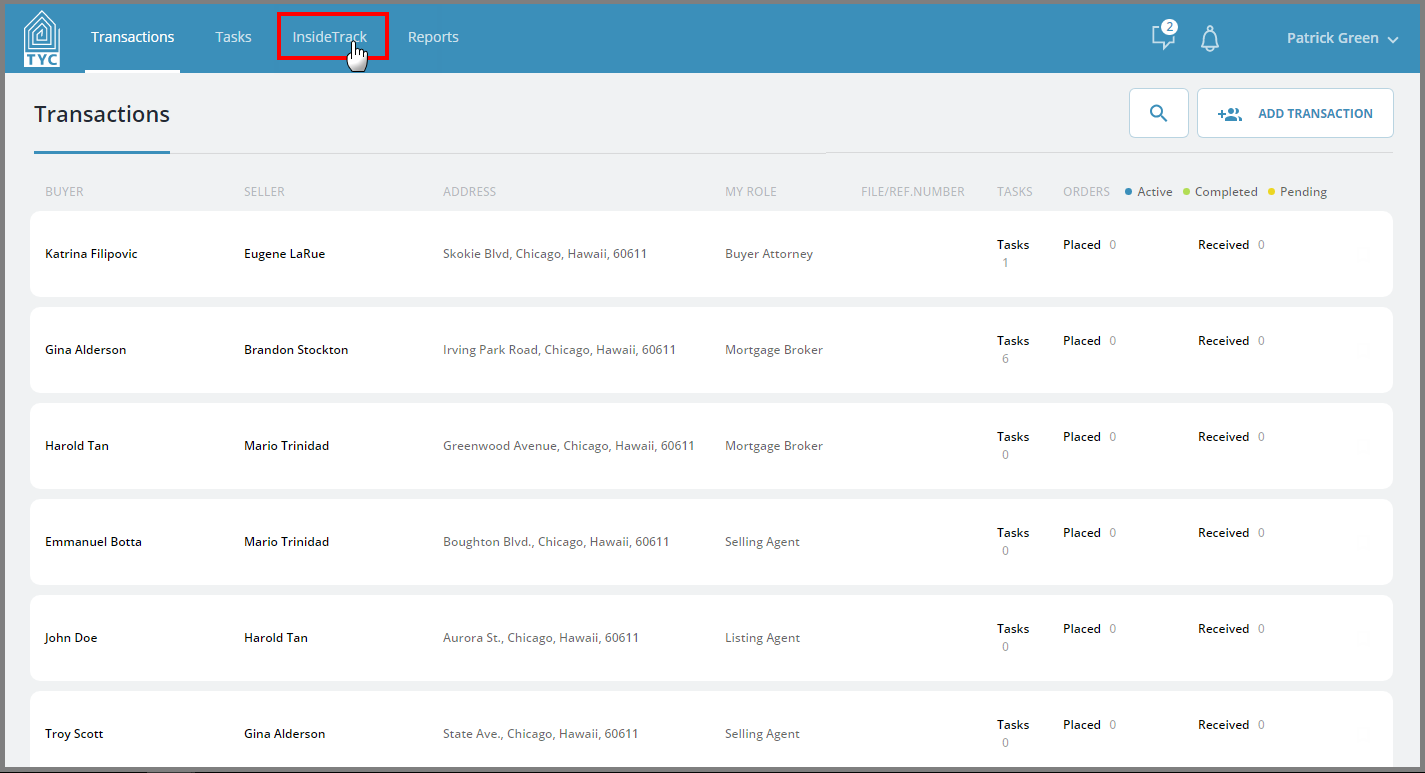
Task: Open the Tasks tab
Action: [x=233, y=37]
